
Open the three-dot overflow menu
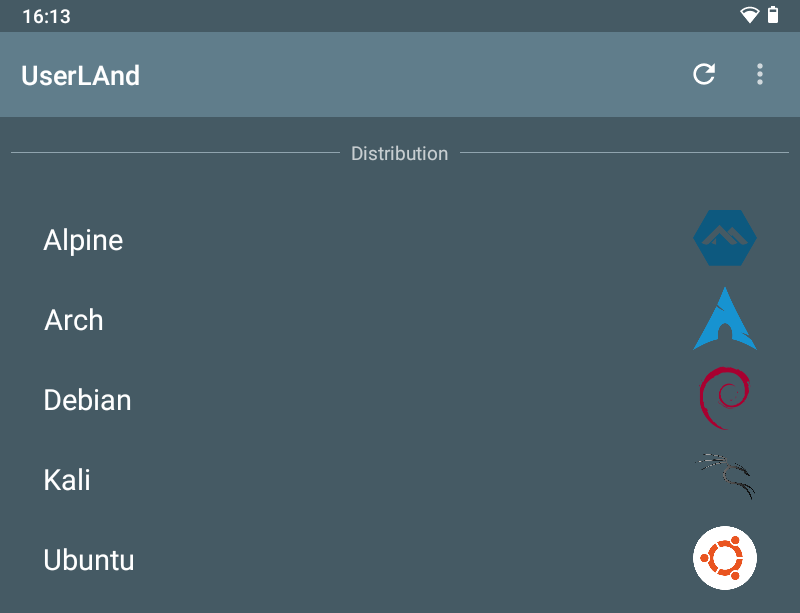coord(760,74)
